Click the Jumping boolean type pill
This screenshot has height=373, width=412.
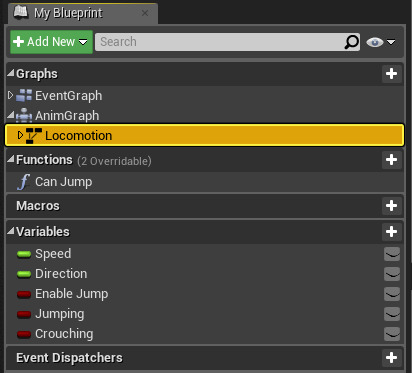pyautogui.click(x=24, y=314)
